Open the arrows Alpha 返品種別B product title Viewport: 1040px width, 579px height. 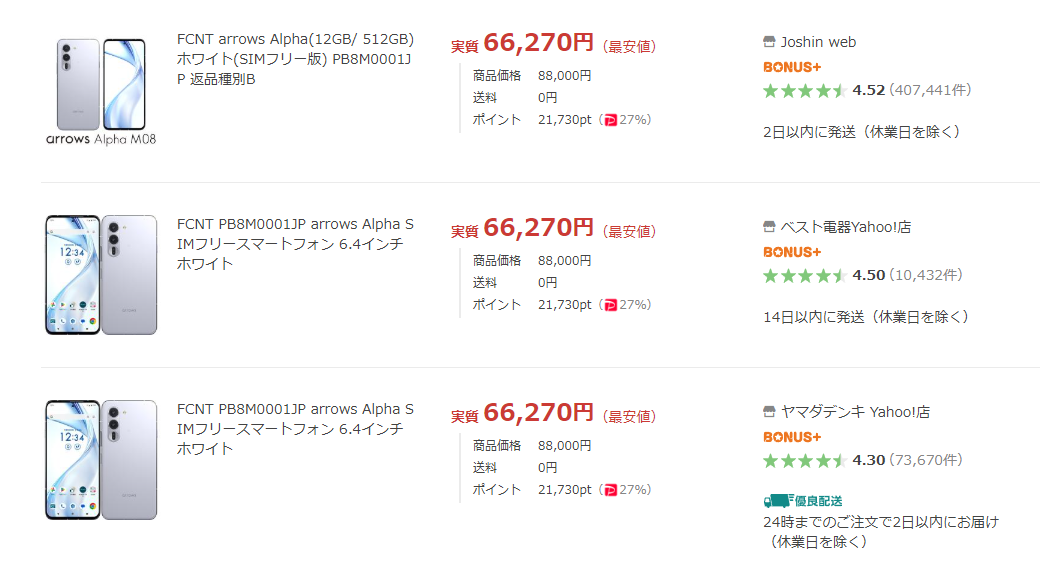[295, 59]
